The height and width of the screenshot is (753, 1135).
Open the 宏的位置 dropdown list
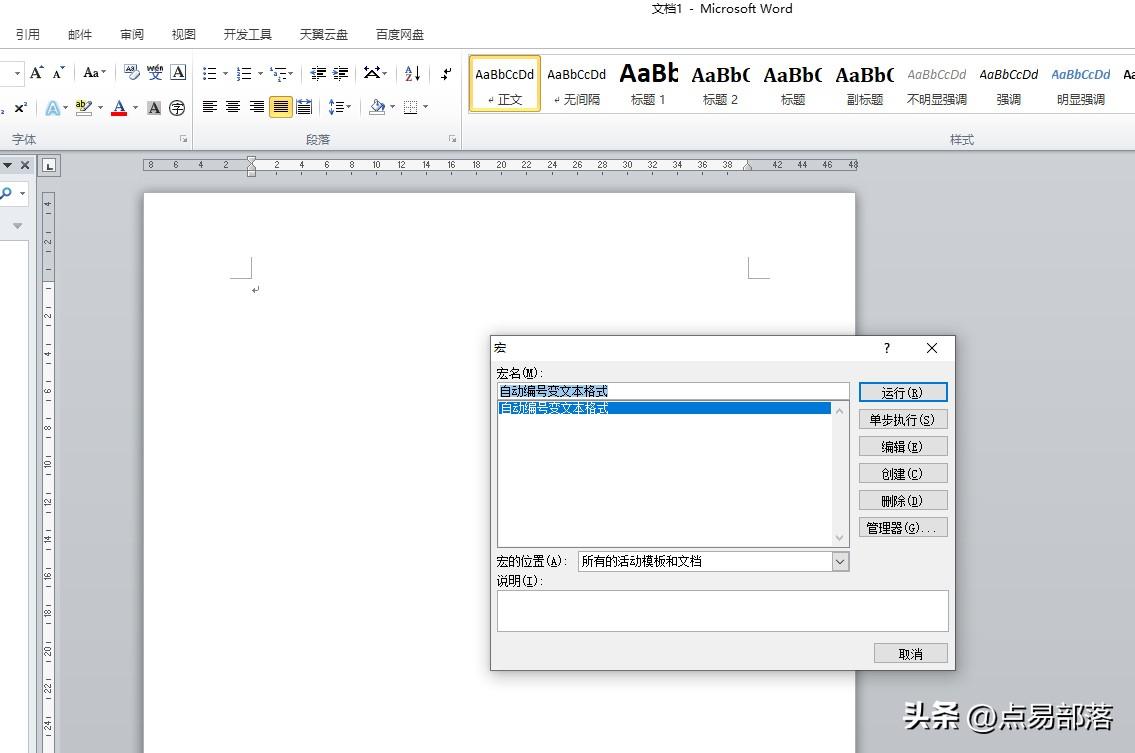[x=840, y=562]
